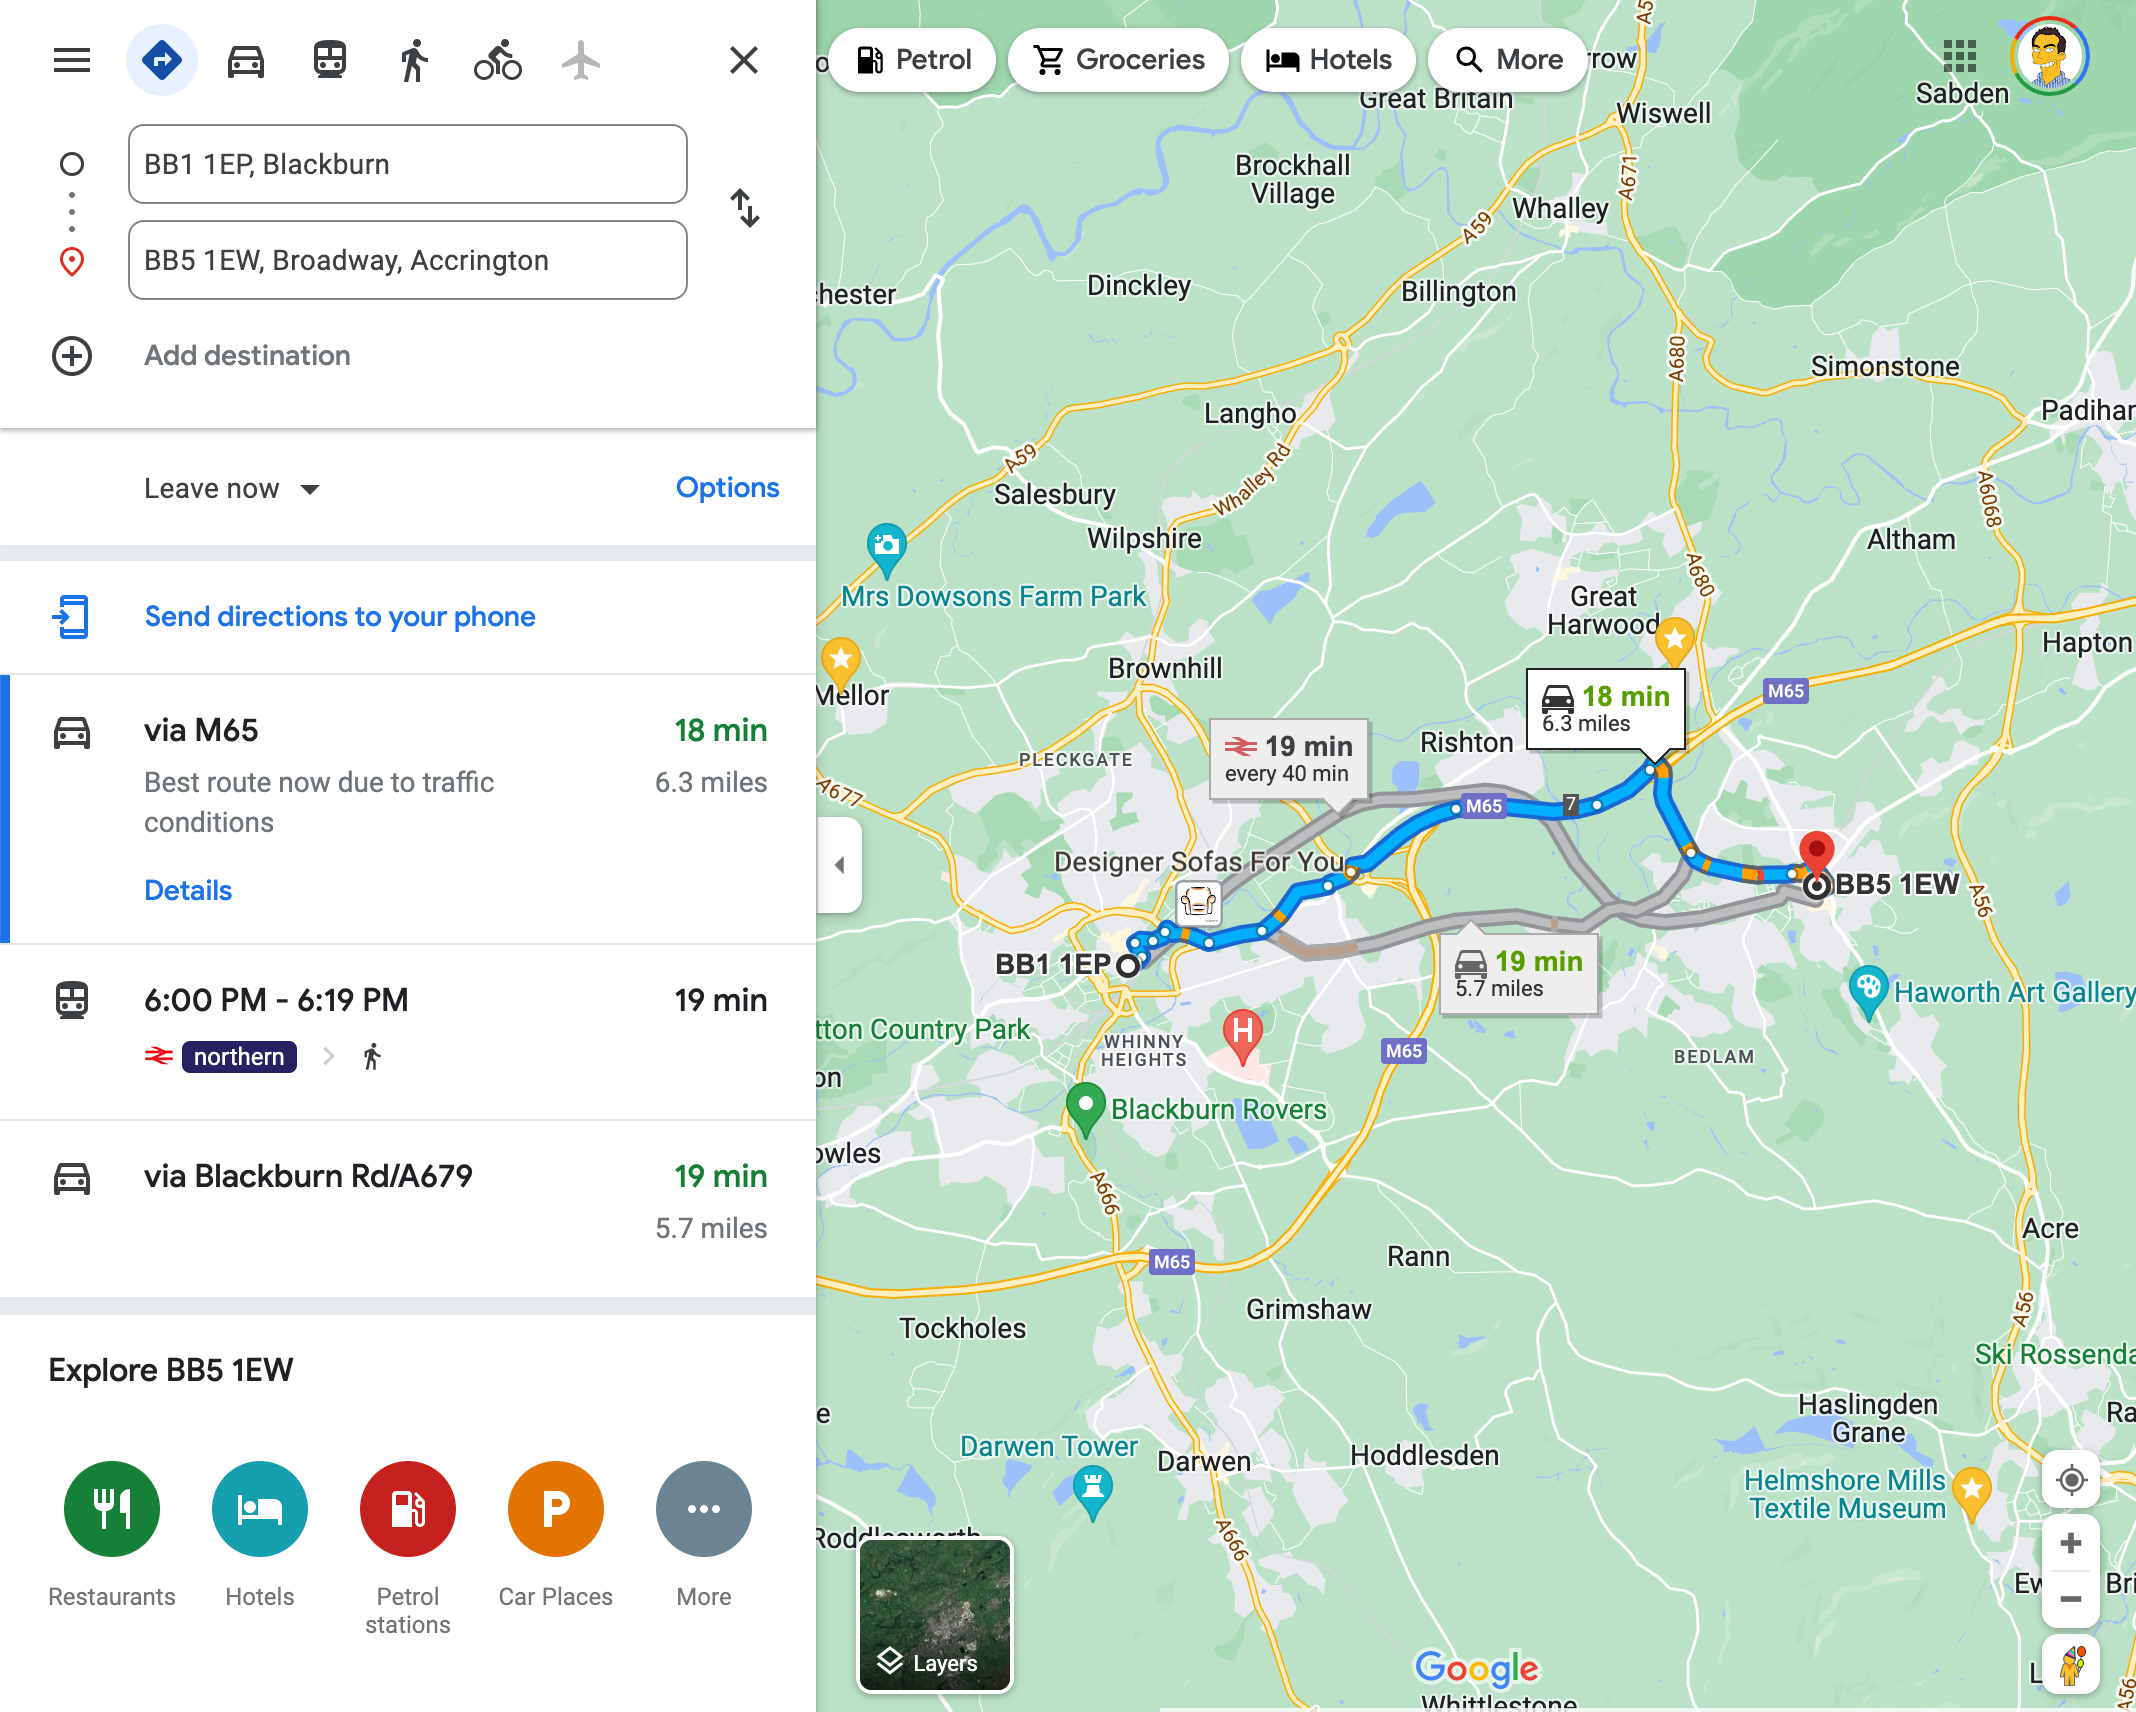2136x1712 pixels.
Task: Choose the walking travel mode
Action: [413, 61]
